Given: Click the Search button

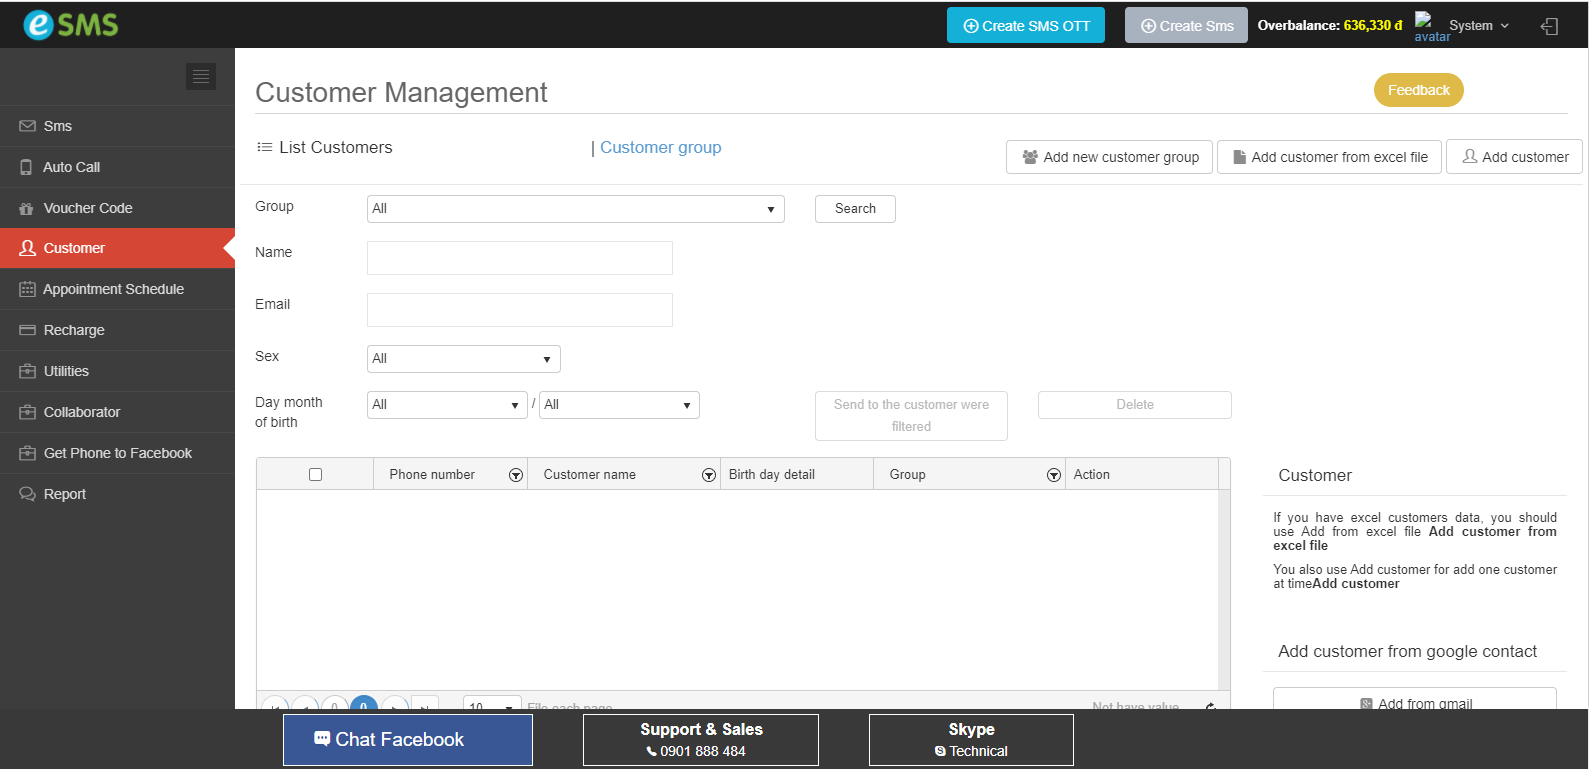Looking at the screenshot, I should tap(855, 209).
